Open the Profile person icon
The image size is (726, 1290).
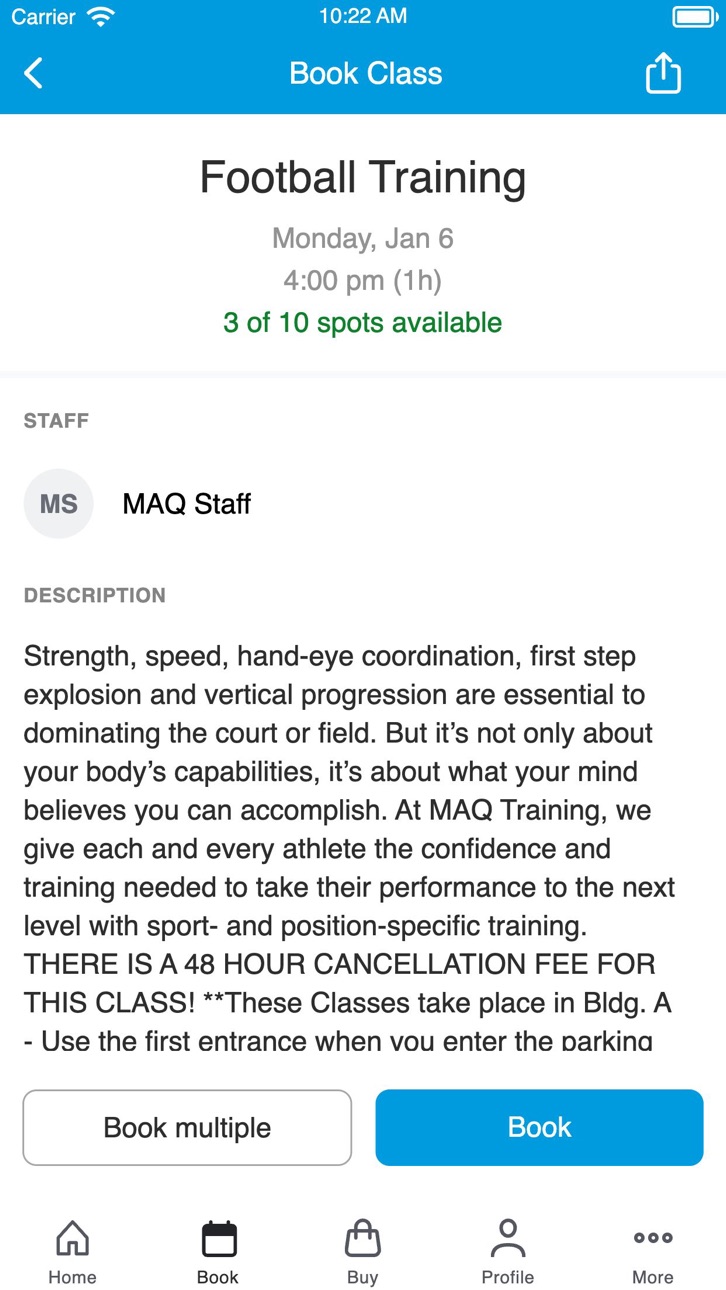pyautogui.click(x=508, y=1238)
